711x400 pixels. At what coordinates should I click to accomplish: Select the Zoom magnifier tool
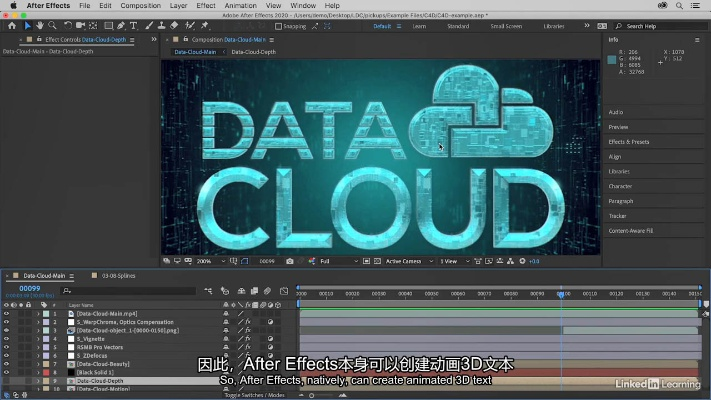click(x=52, y=26)
